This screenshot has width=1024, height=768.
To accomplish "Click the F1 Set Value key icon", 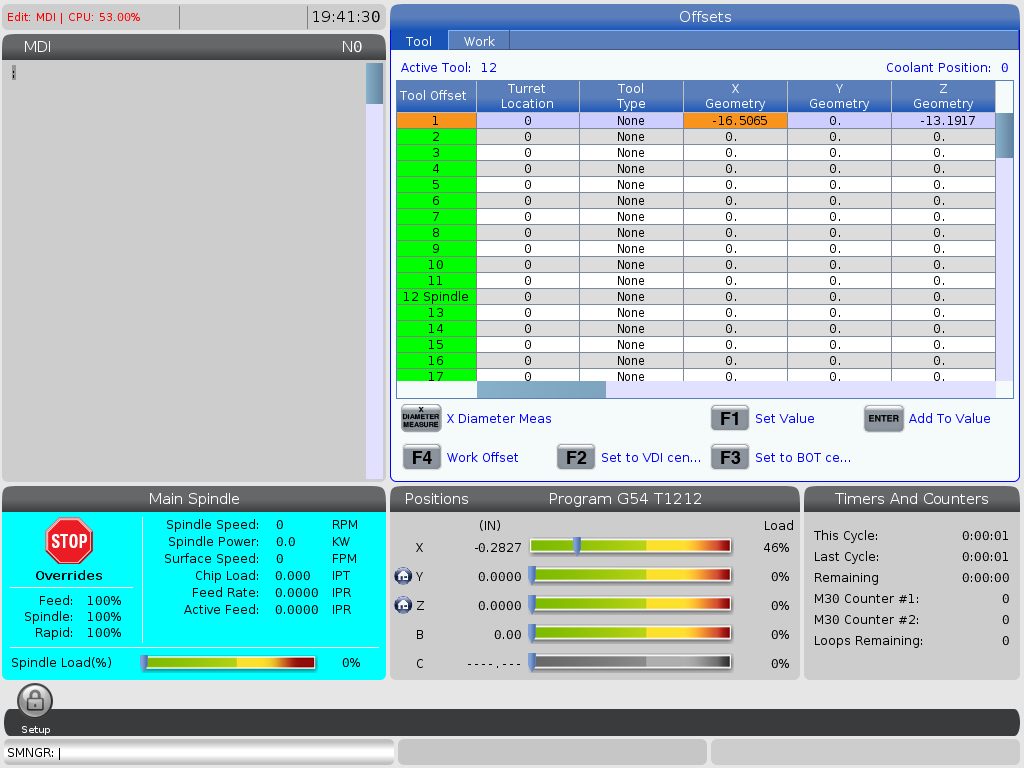I will 729,419.
